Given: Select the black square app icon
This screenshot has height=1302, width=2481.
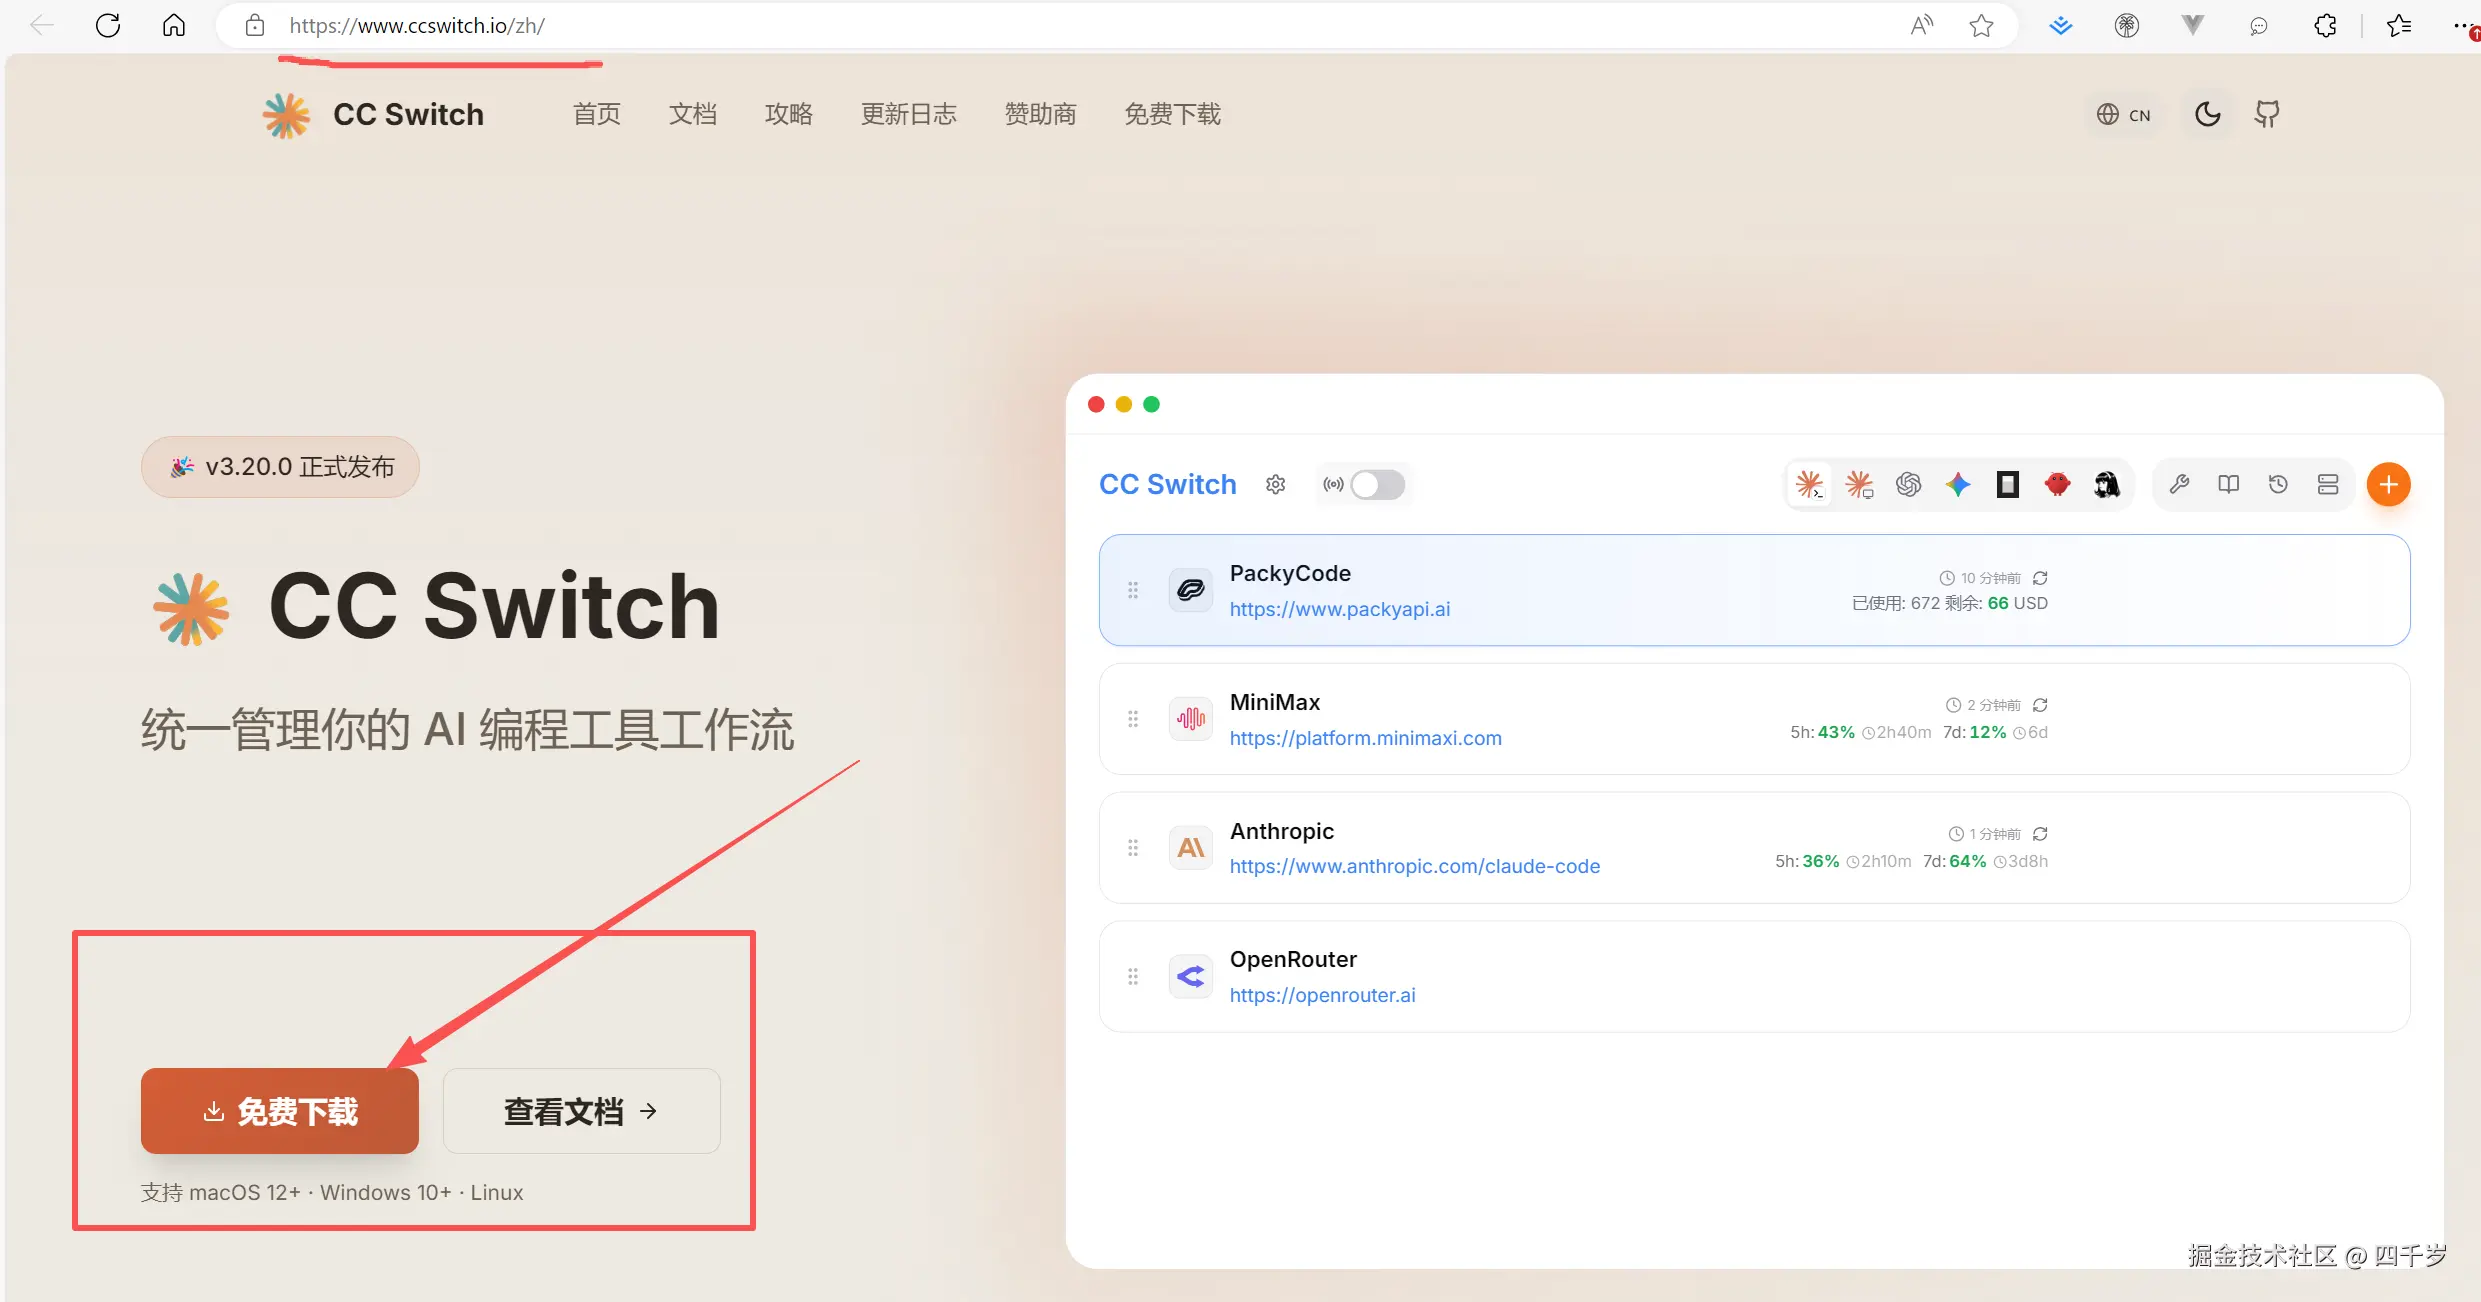Looking at the screenshot, I should pos(2007,485).
